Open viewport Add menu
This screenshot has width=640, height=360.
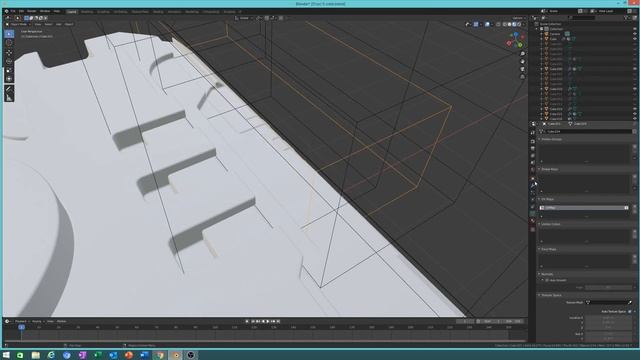pos(58,24)
